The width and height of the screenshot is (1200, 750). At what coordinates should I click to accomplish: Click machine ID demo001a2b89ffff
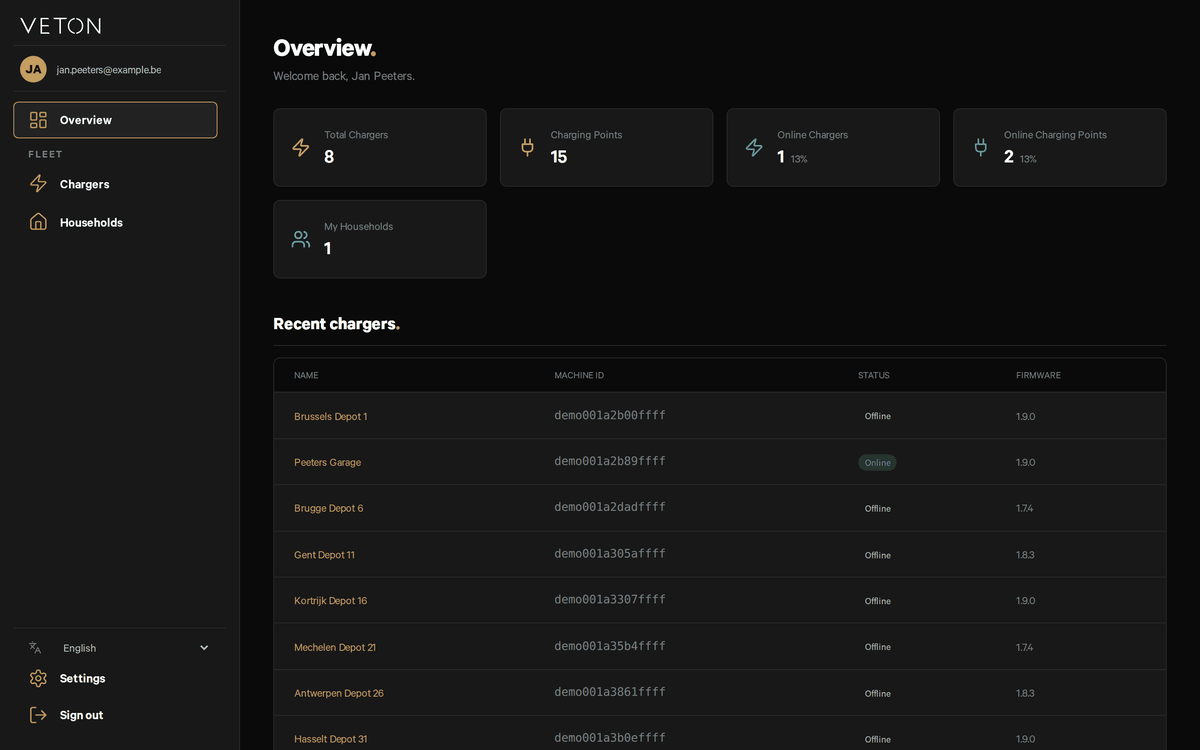(x=610, y=461)
